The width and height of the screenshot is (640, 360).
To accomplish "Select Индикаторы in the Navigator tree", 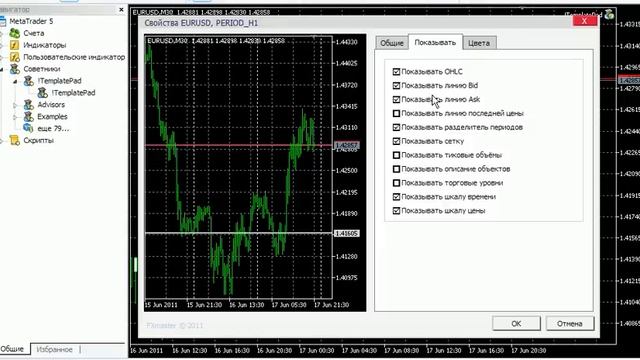I will [44, 45].
